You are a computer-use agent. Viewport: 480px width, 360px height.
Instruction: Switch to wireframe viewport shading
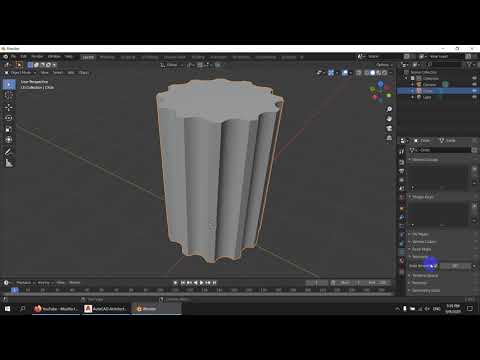click(x=367, y=73)
